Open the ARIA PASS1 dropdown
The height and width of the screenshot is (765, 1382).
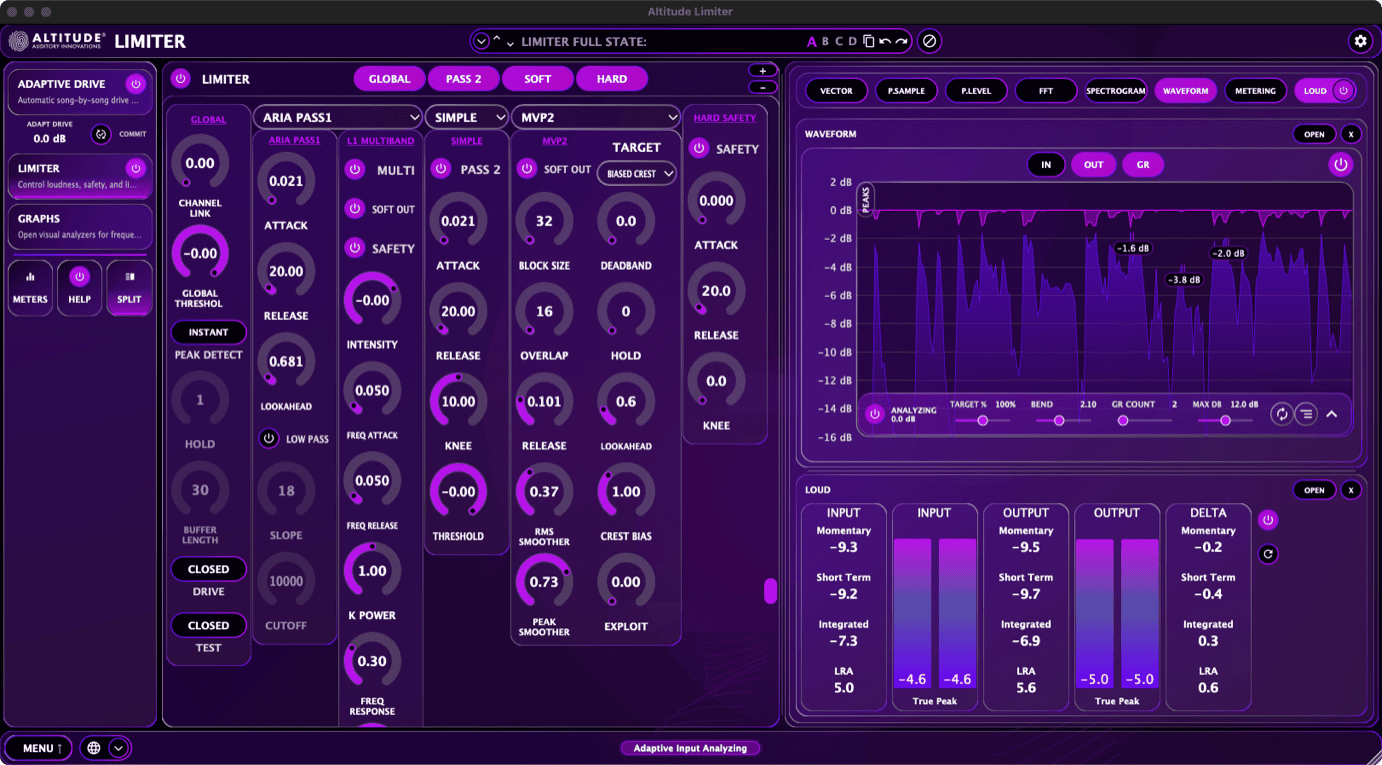[x=338, y=117]
